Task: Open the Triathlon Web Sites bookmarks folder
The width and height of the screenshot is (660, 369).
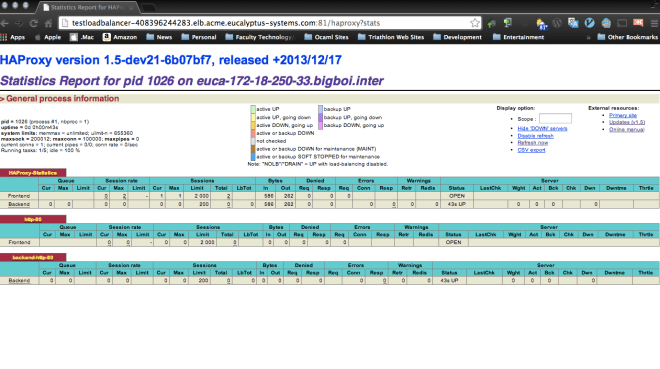Action: (391, 37)
